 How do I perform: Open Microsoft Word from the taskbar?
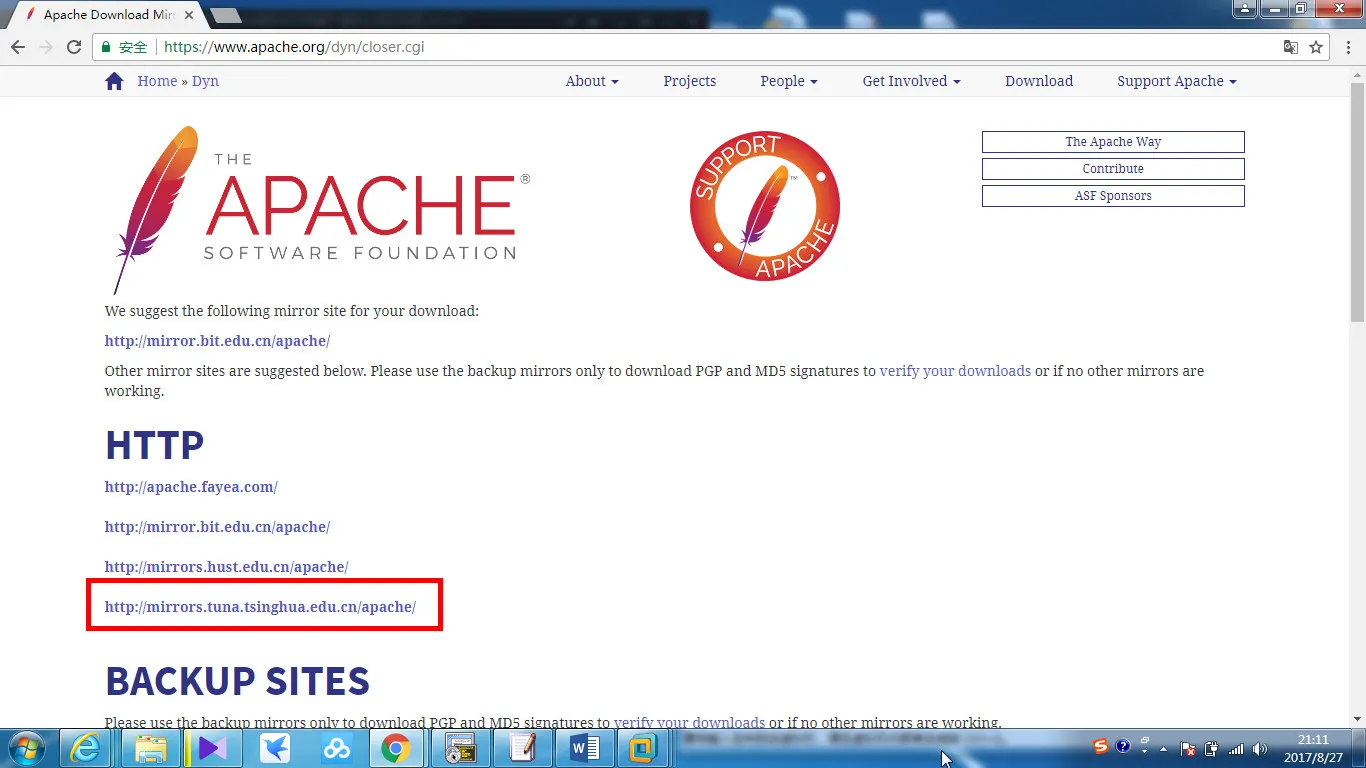point(584,748)
